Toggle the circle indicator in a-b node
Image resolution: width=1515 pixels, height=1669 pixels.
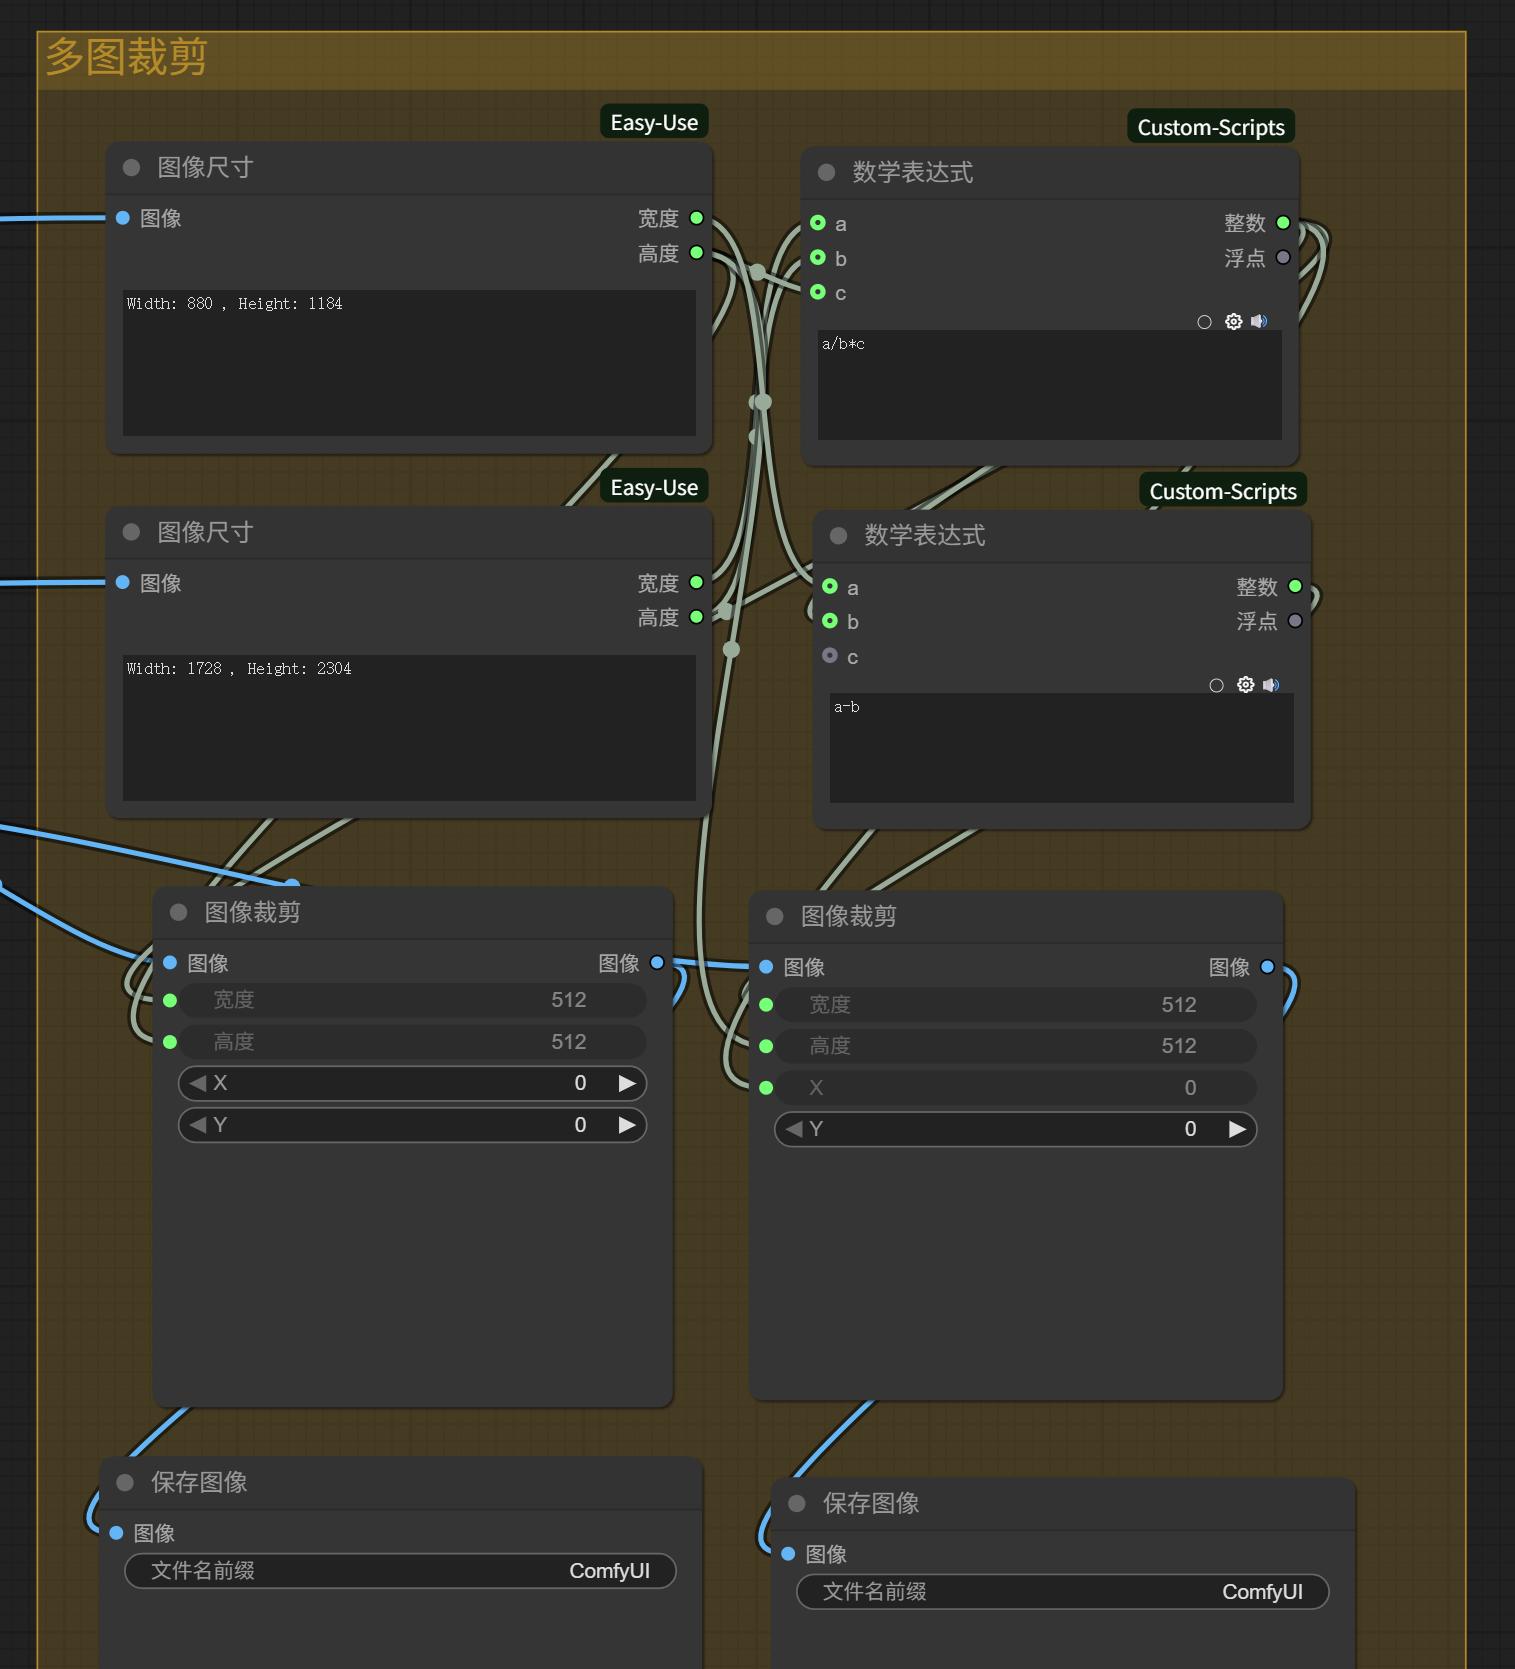[1216, 686]
